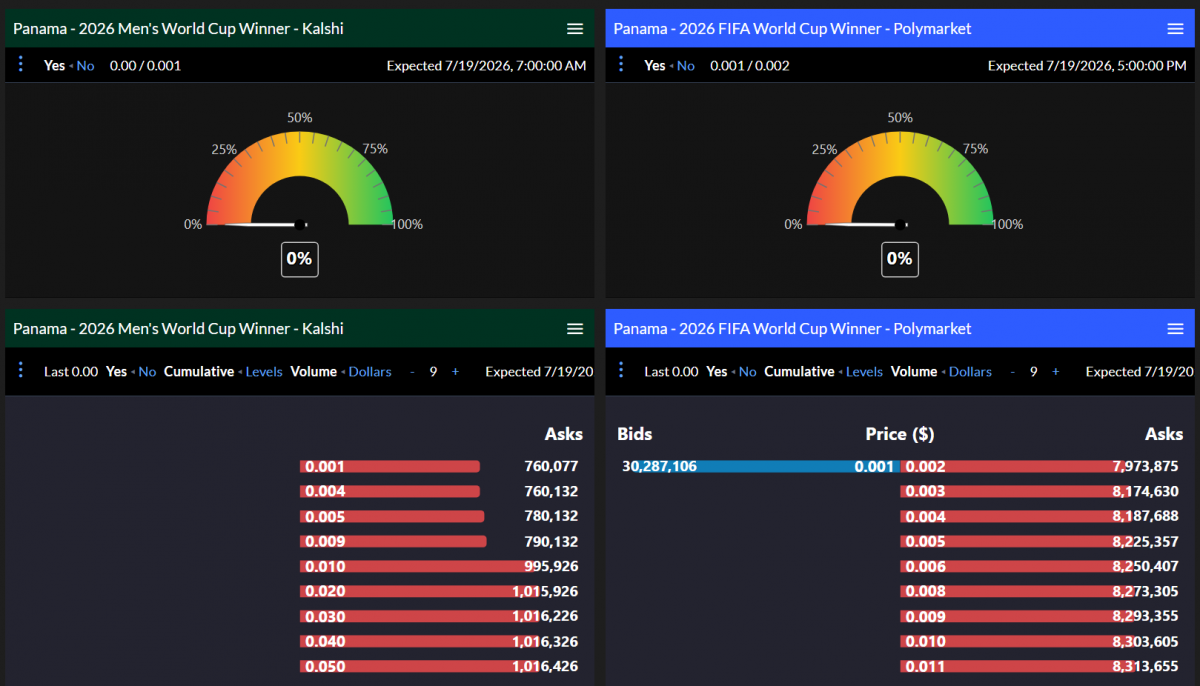The image size is (1200, 686).
Task: Click Last 0.00 in Kalshi order book
Action: (x=71, y=372)
